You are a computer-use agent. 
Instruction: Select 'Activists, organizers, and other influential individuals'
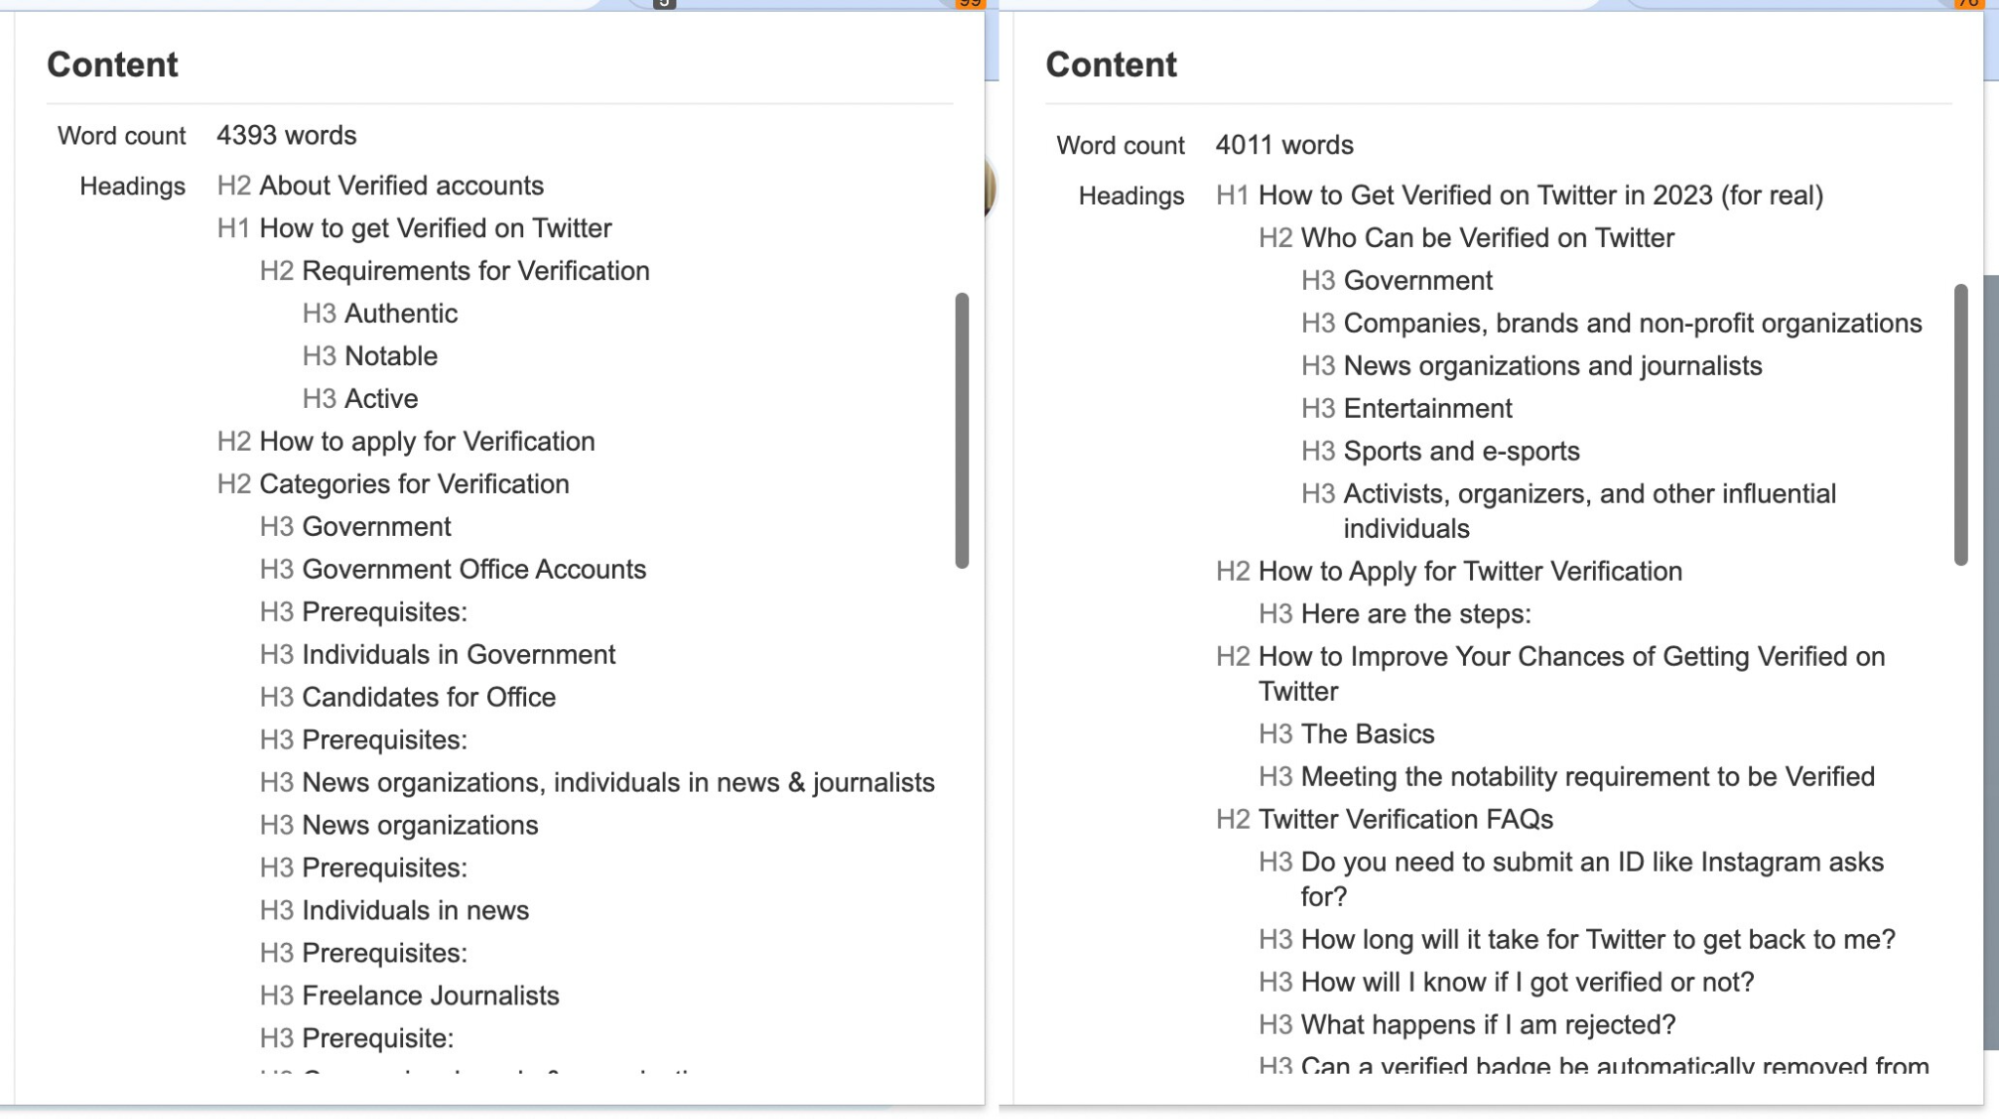pyautogui.click(x=1589, y=512)
